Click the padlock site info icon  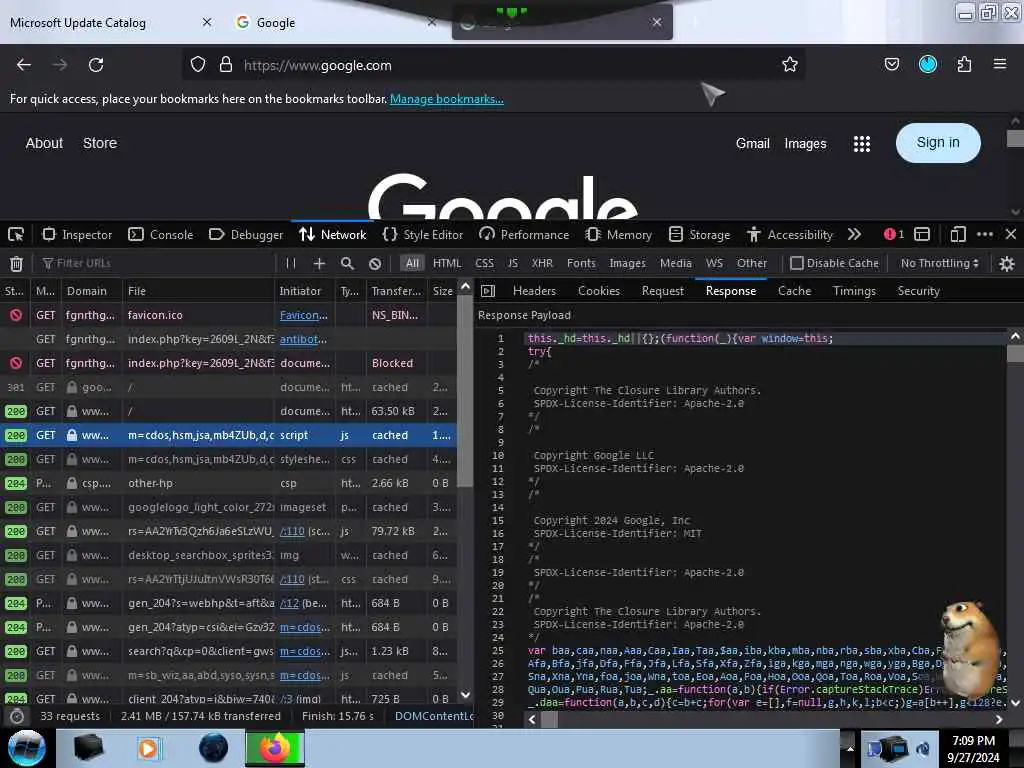click(226, 65)
